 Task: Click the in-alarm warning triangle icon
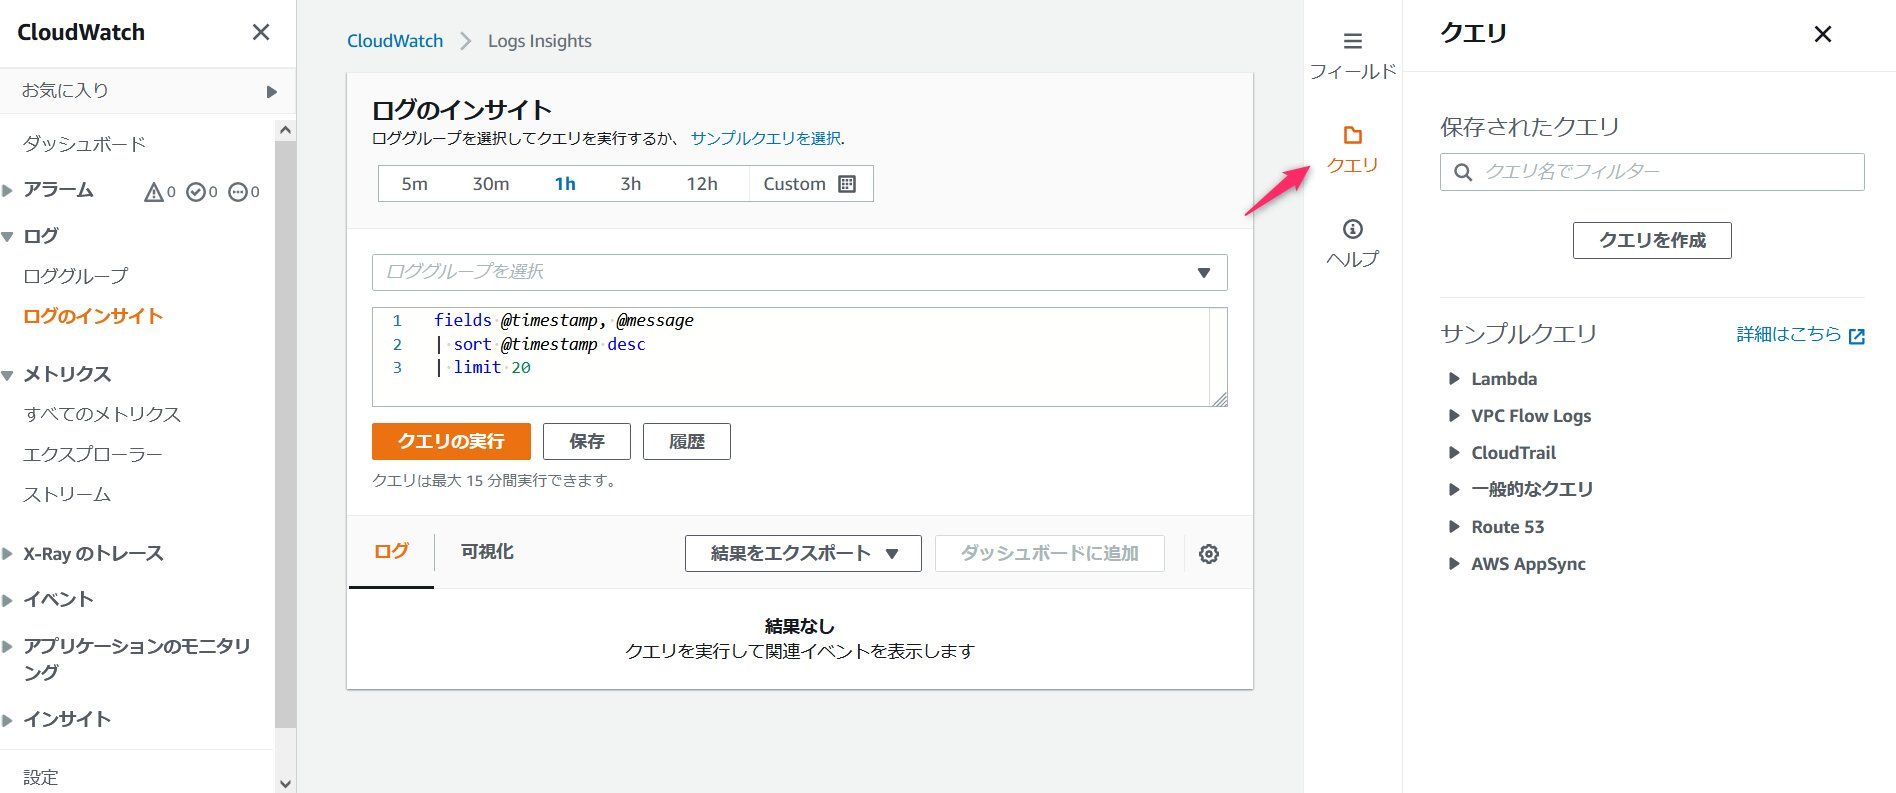click(x=154, y=192)
